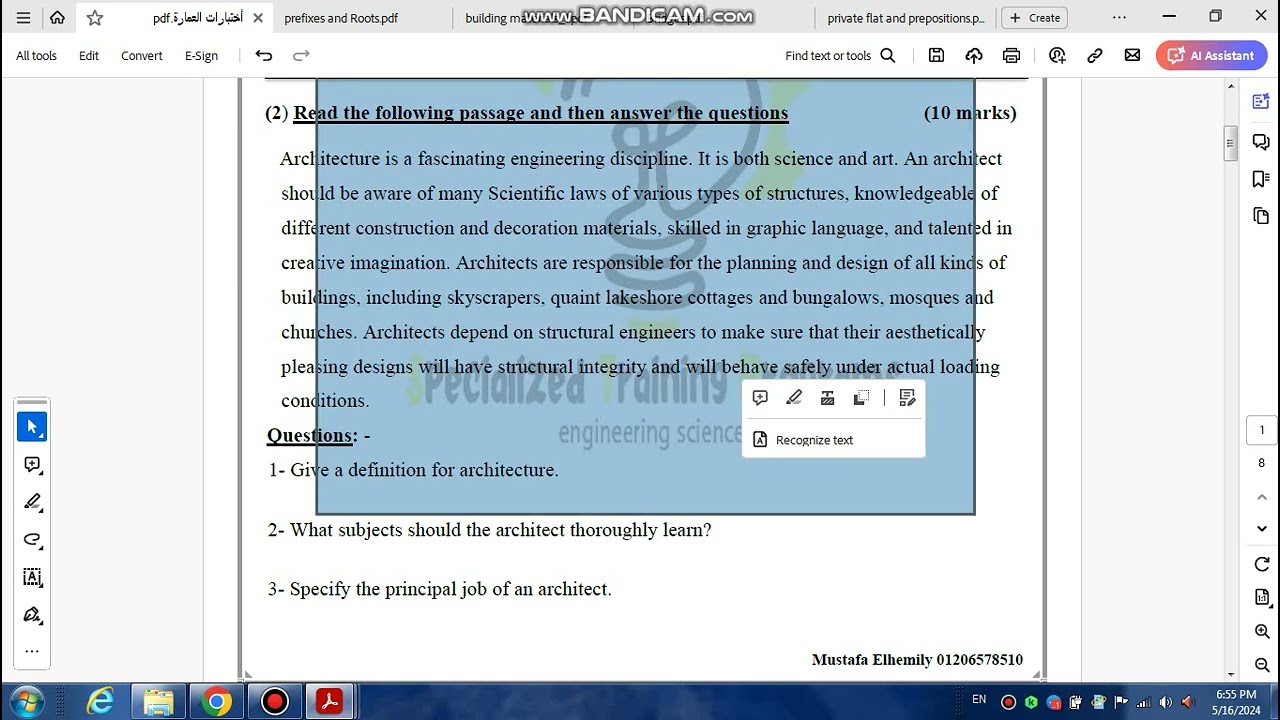Image resolution: width=1280 pixels, height=720 pixels.
Task: Select the Fill and Sign pen tool
Action: click(x=32, y=614)
